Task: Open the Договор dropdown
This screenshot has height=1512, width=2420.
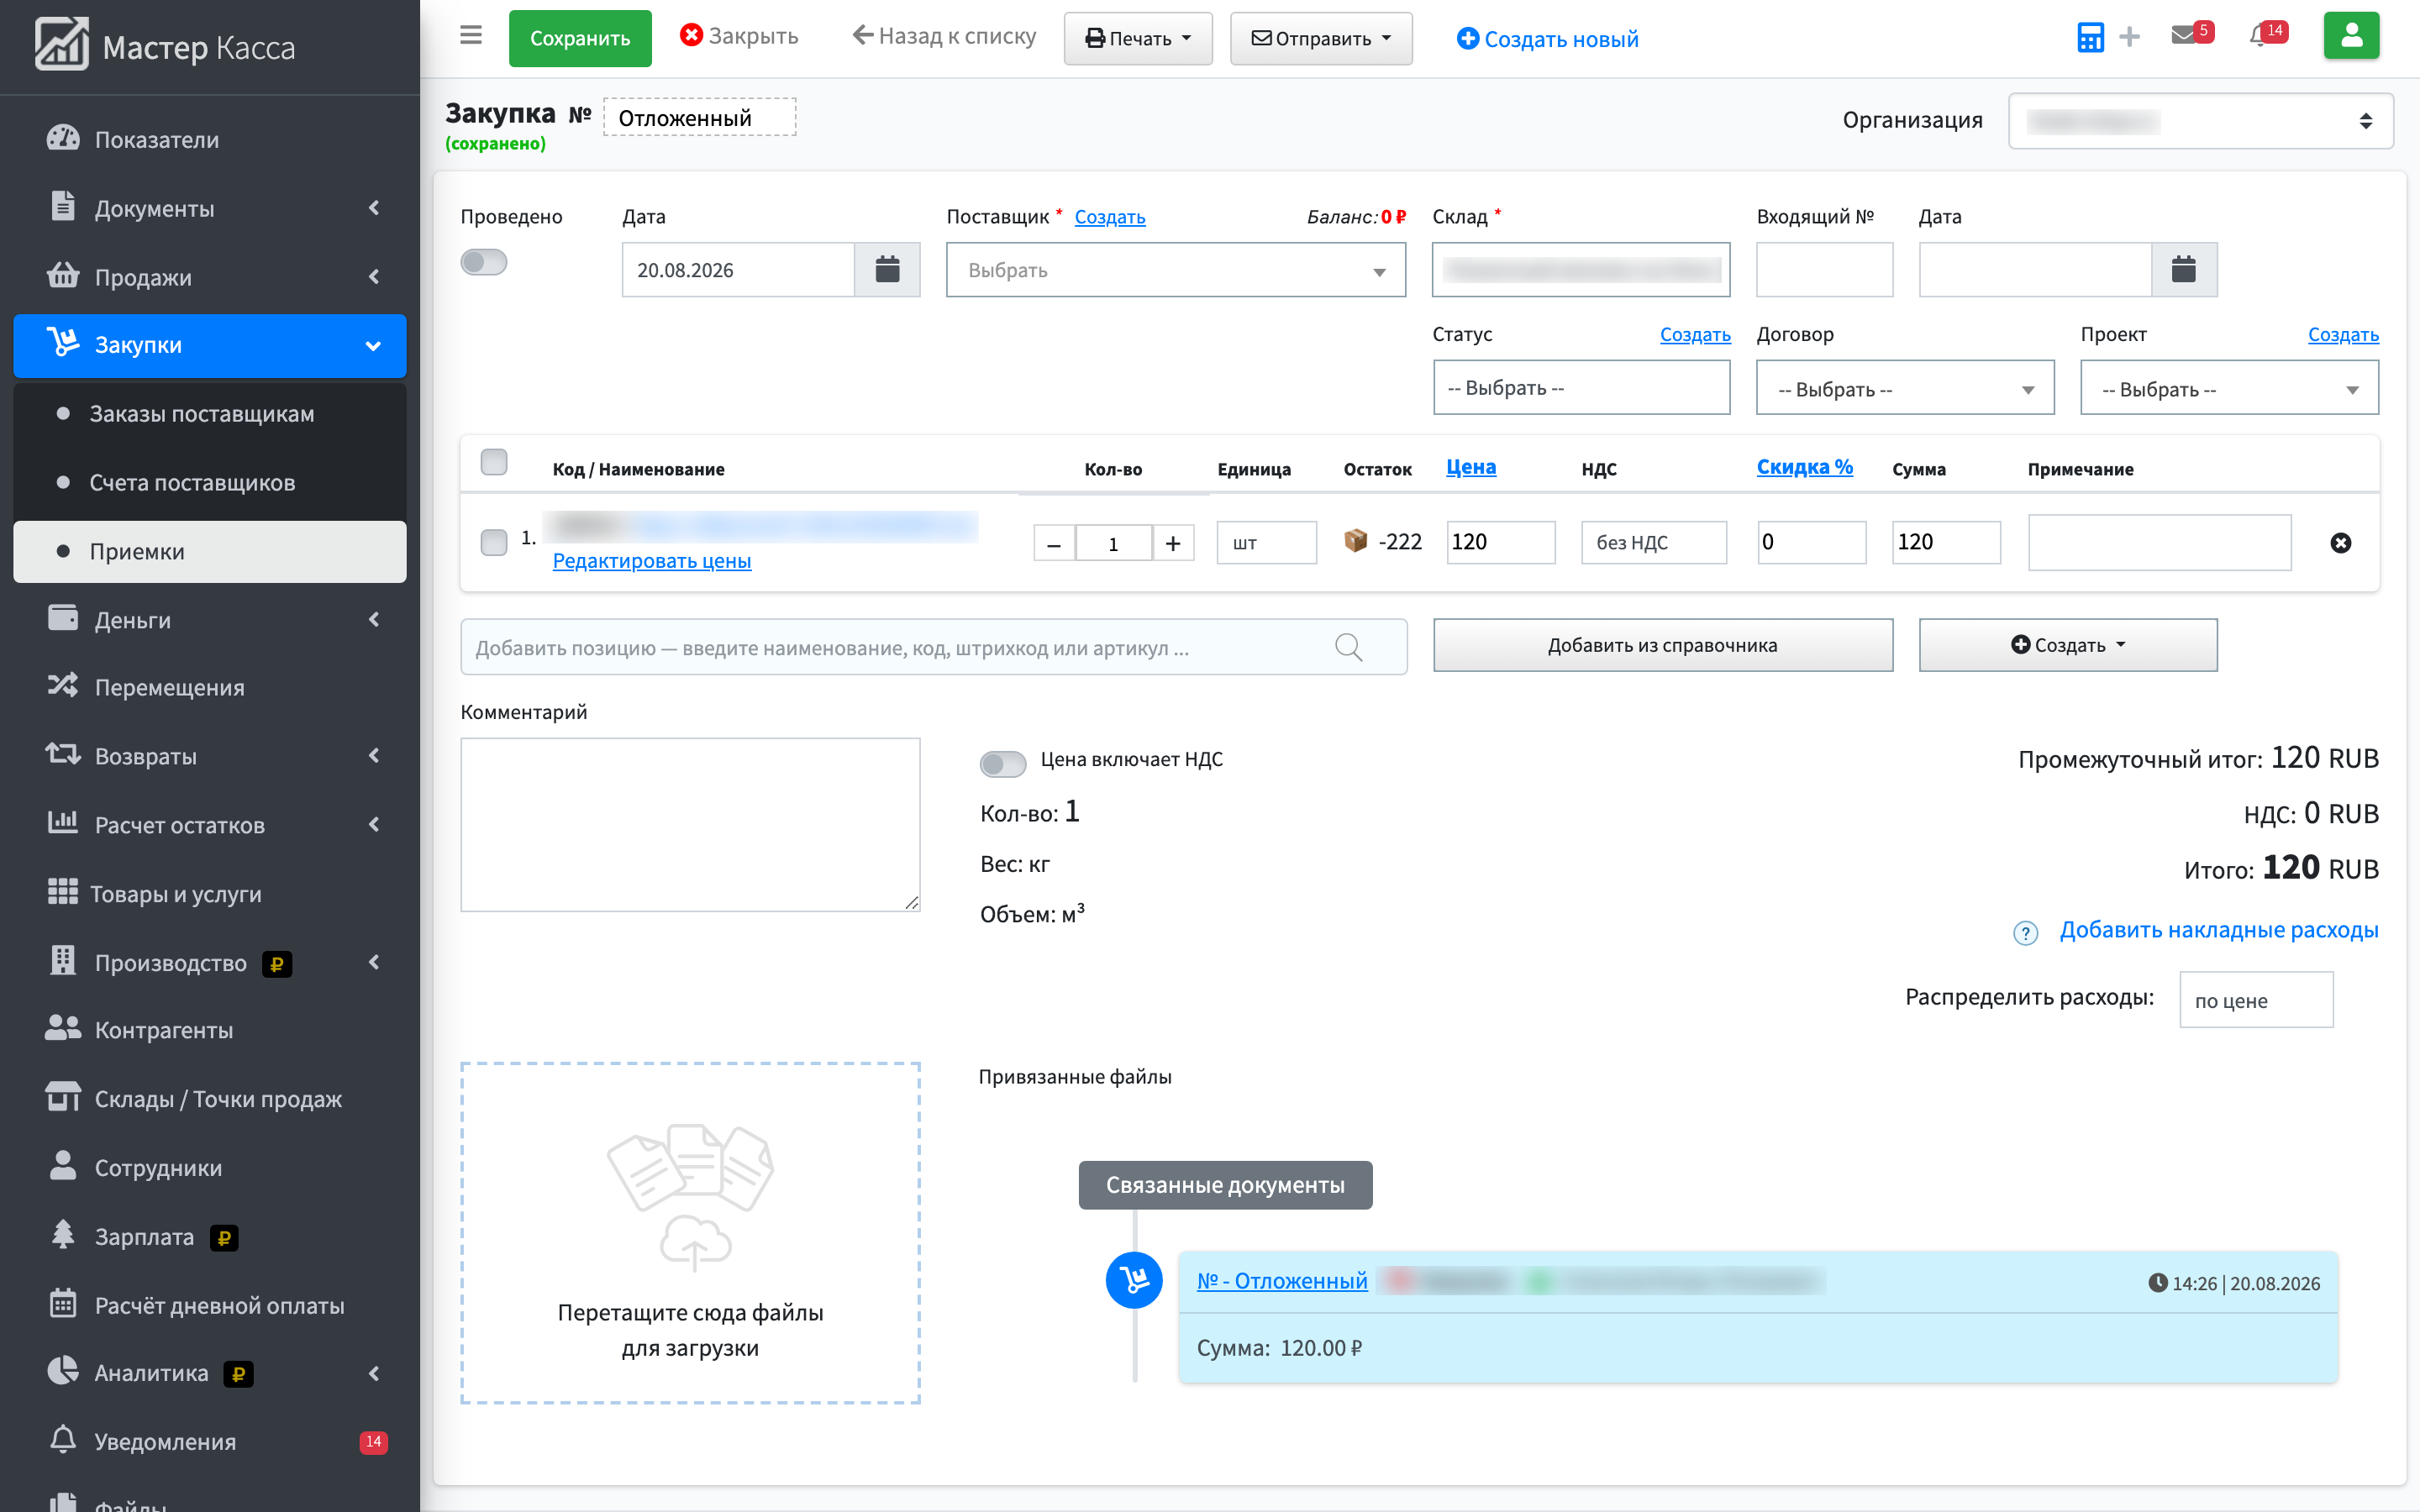Action: click(1905, 388)
